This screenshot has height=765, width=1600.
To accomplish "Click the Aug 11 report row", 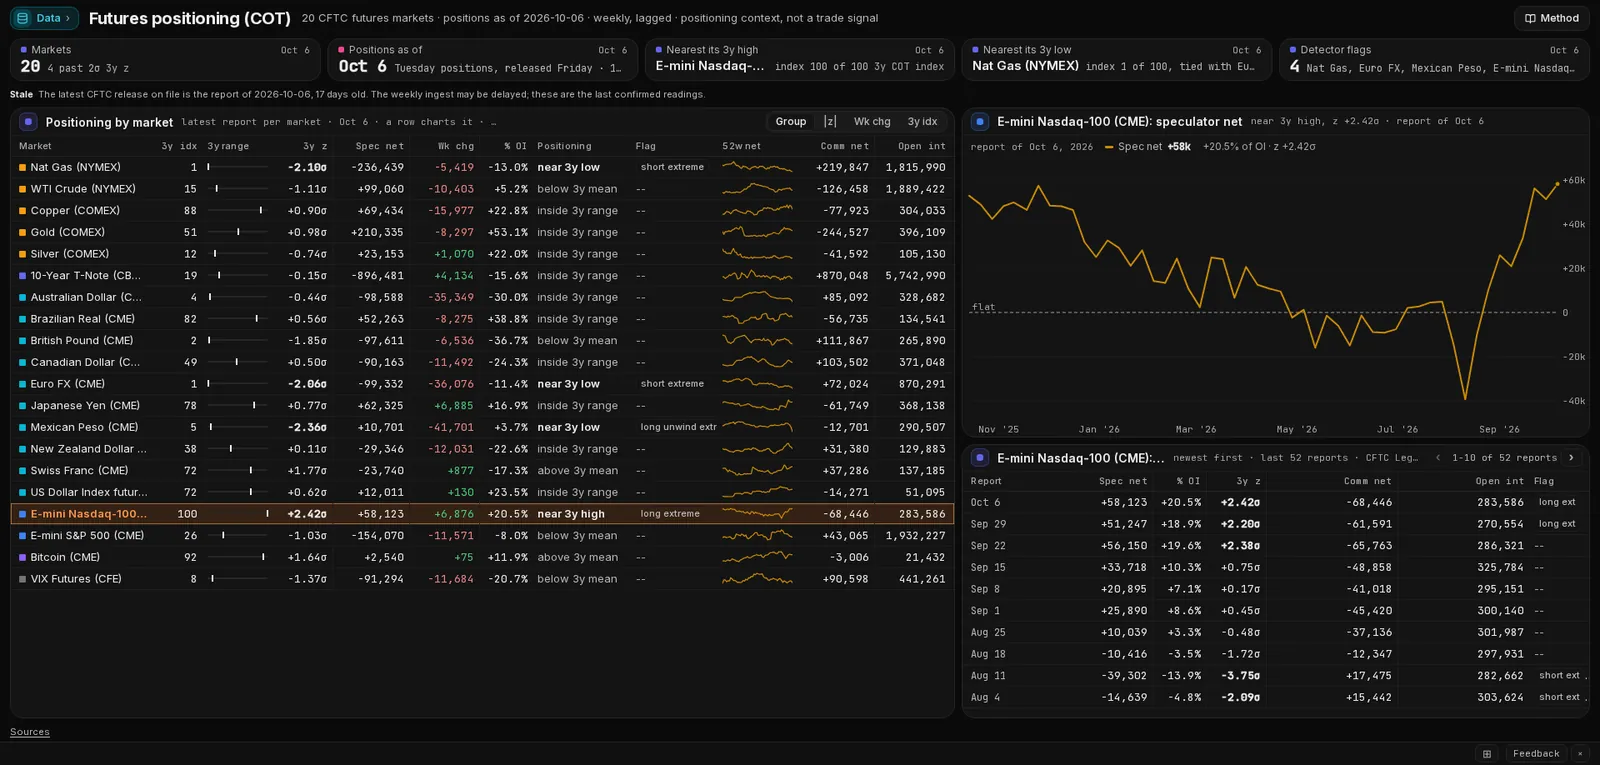I will point(1275,676).
